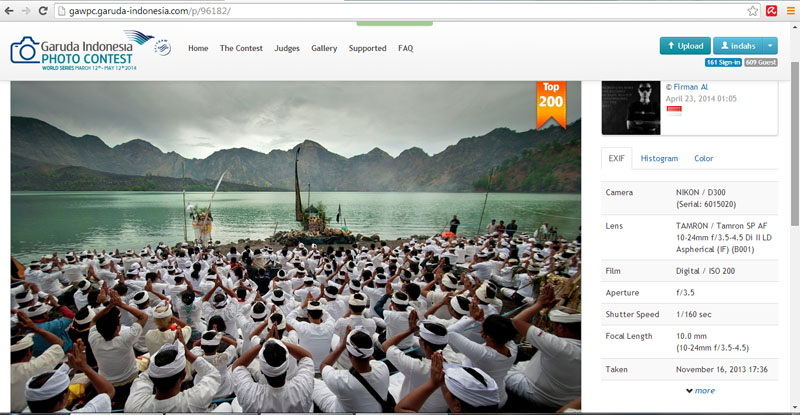Click the browser back arrow
The width and height of the screenshot is (800, 415).
tap(10, 11)
